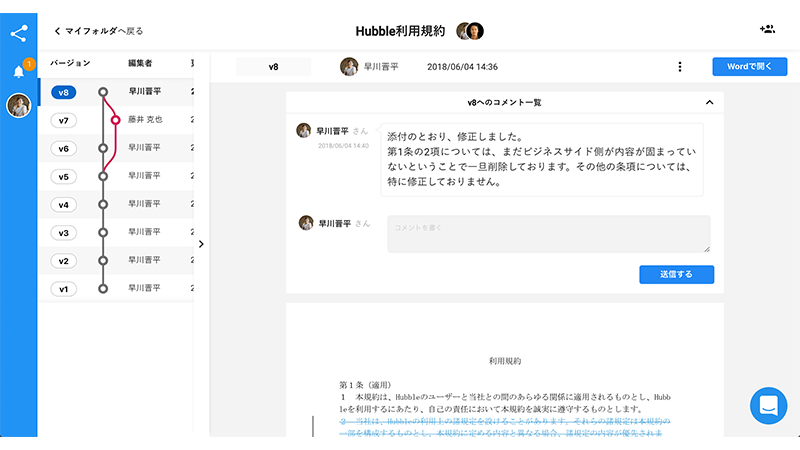800x450 pixels.
Task: Open the three-dot more options menu
Action: click(680, 67)
